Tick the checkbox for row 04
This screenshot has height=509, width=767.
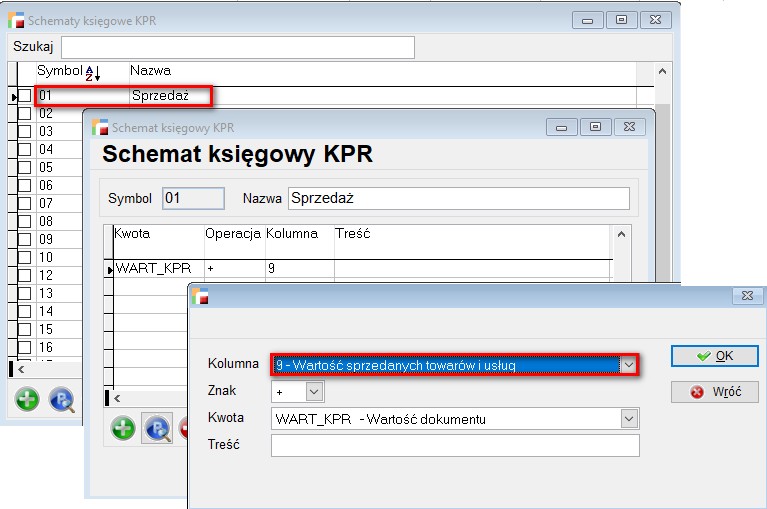25,150
